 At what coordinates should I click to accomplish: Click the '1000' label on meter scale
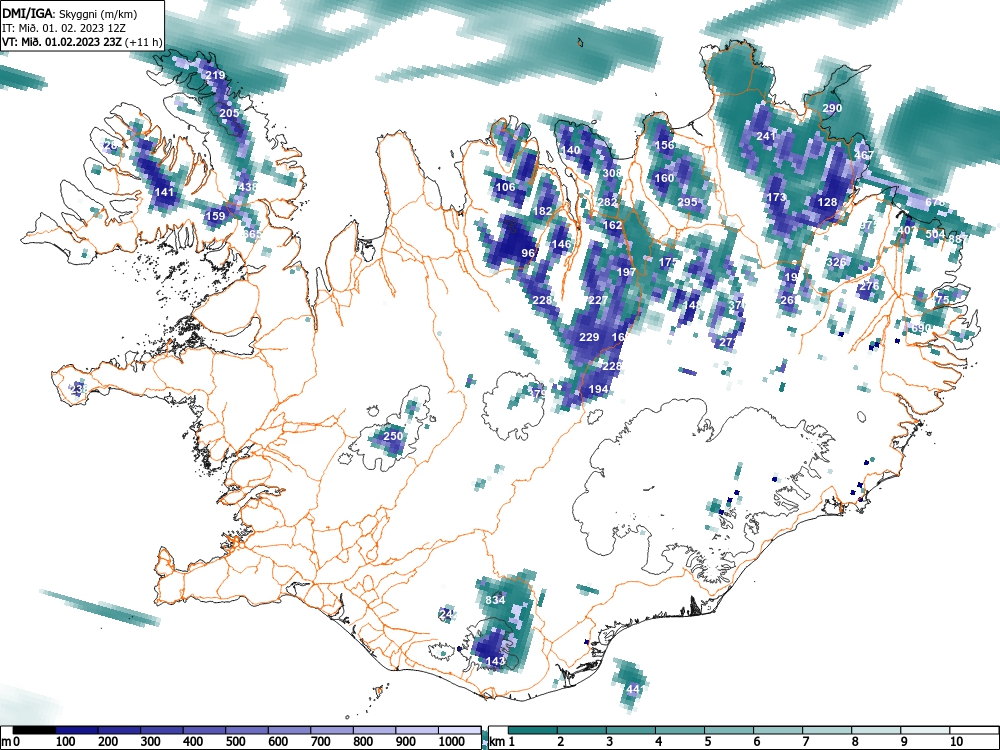(452, 742)
